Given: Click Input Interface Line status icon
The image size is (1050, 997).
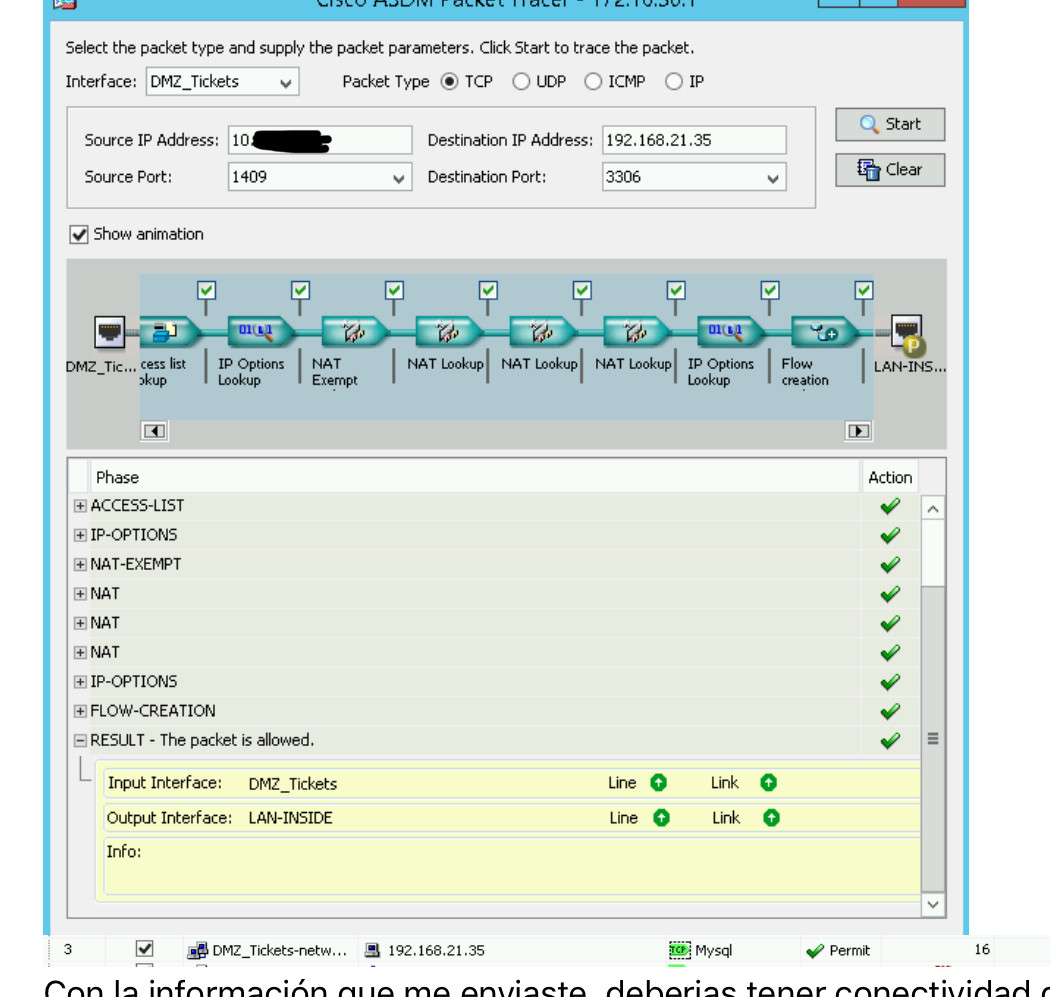Looking at the screenshot, I should (x=659, y=783).
